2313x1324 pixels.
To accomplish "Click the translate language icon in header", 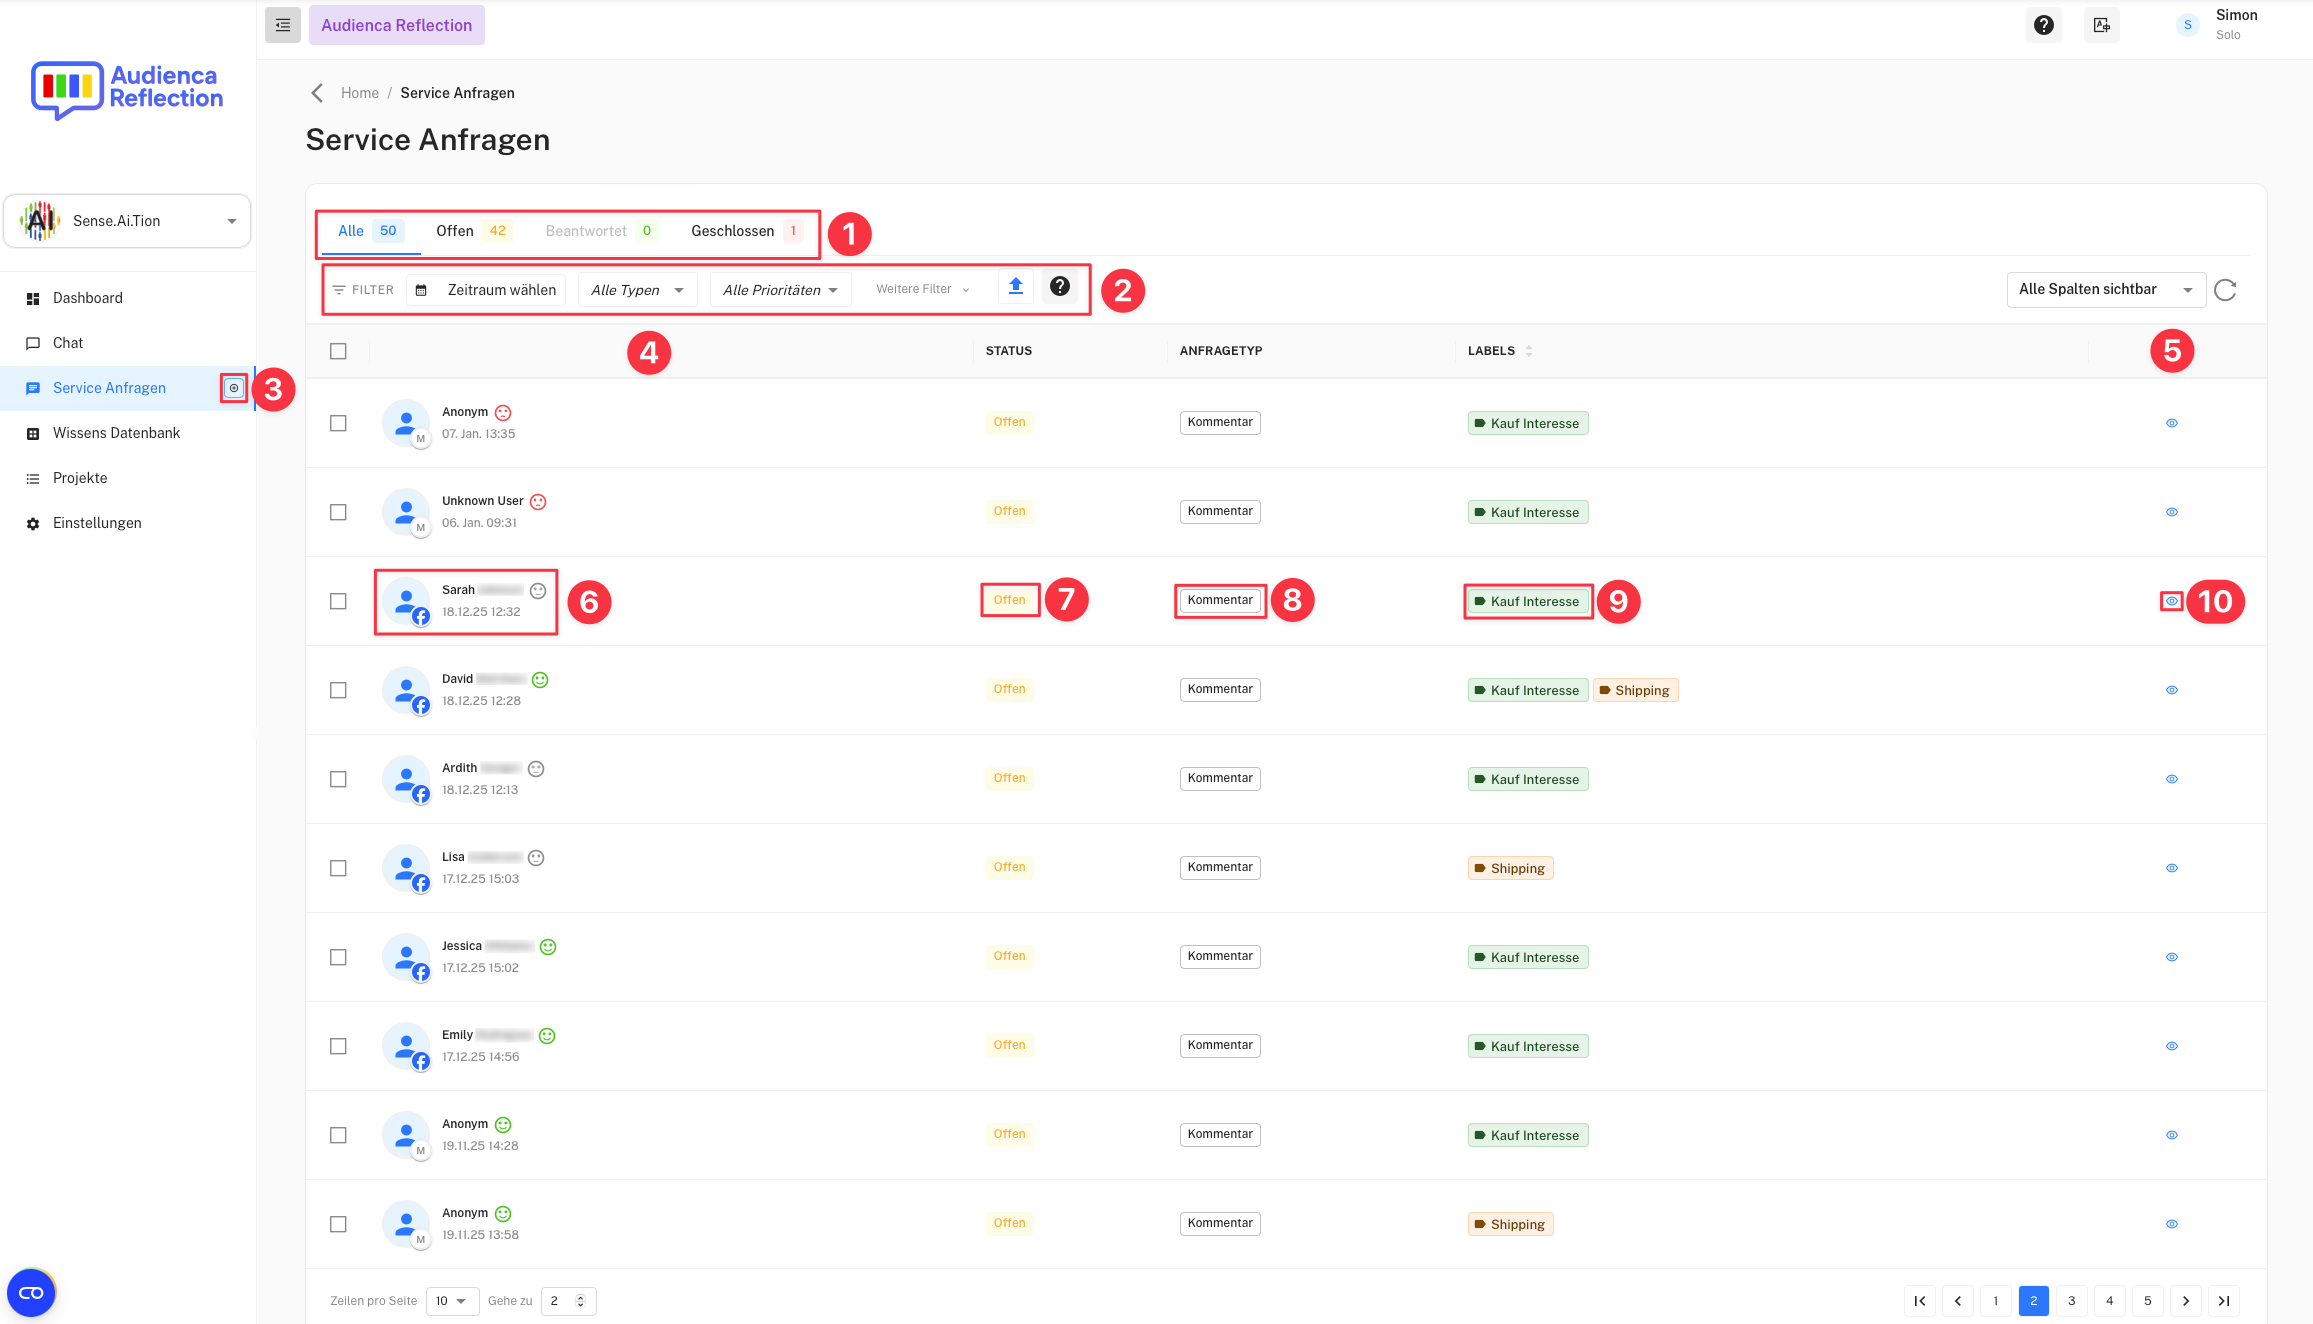I will coord(2101,25).
